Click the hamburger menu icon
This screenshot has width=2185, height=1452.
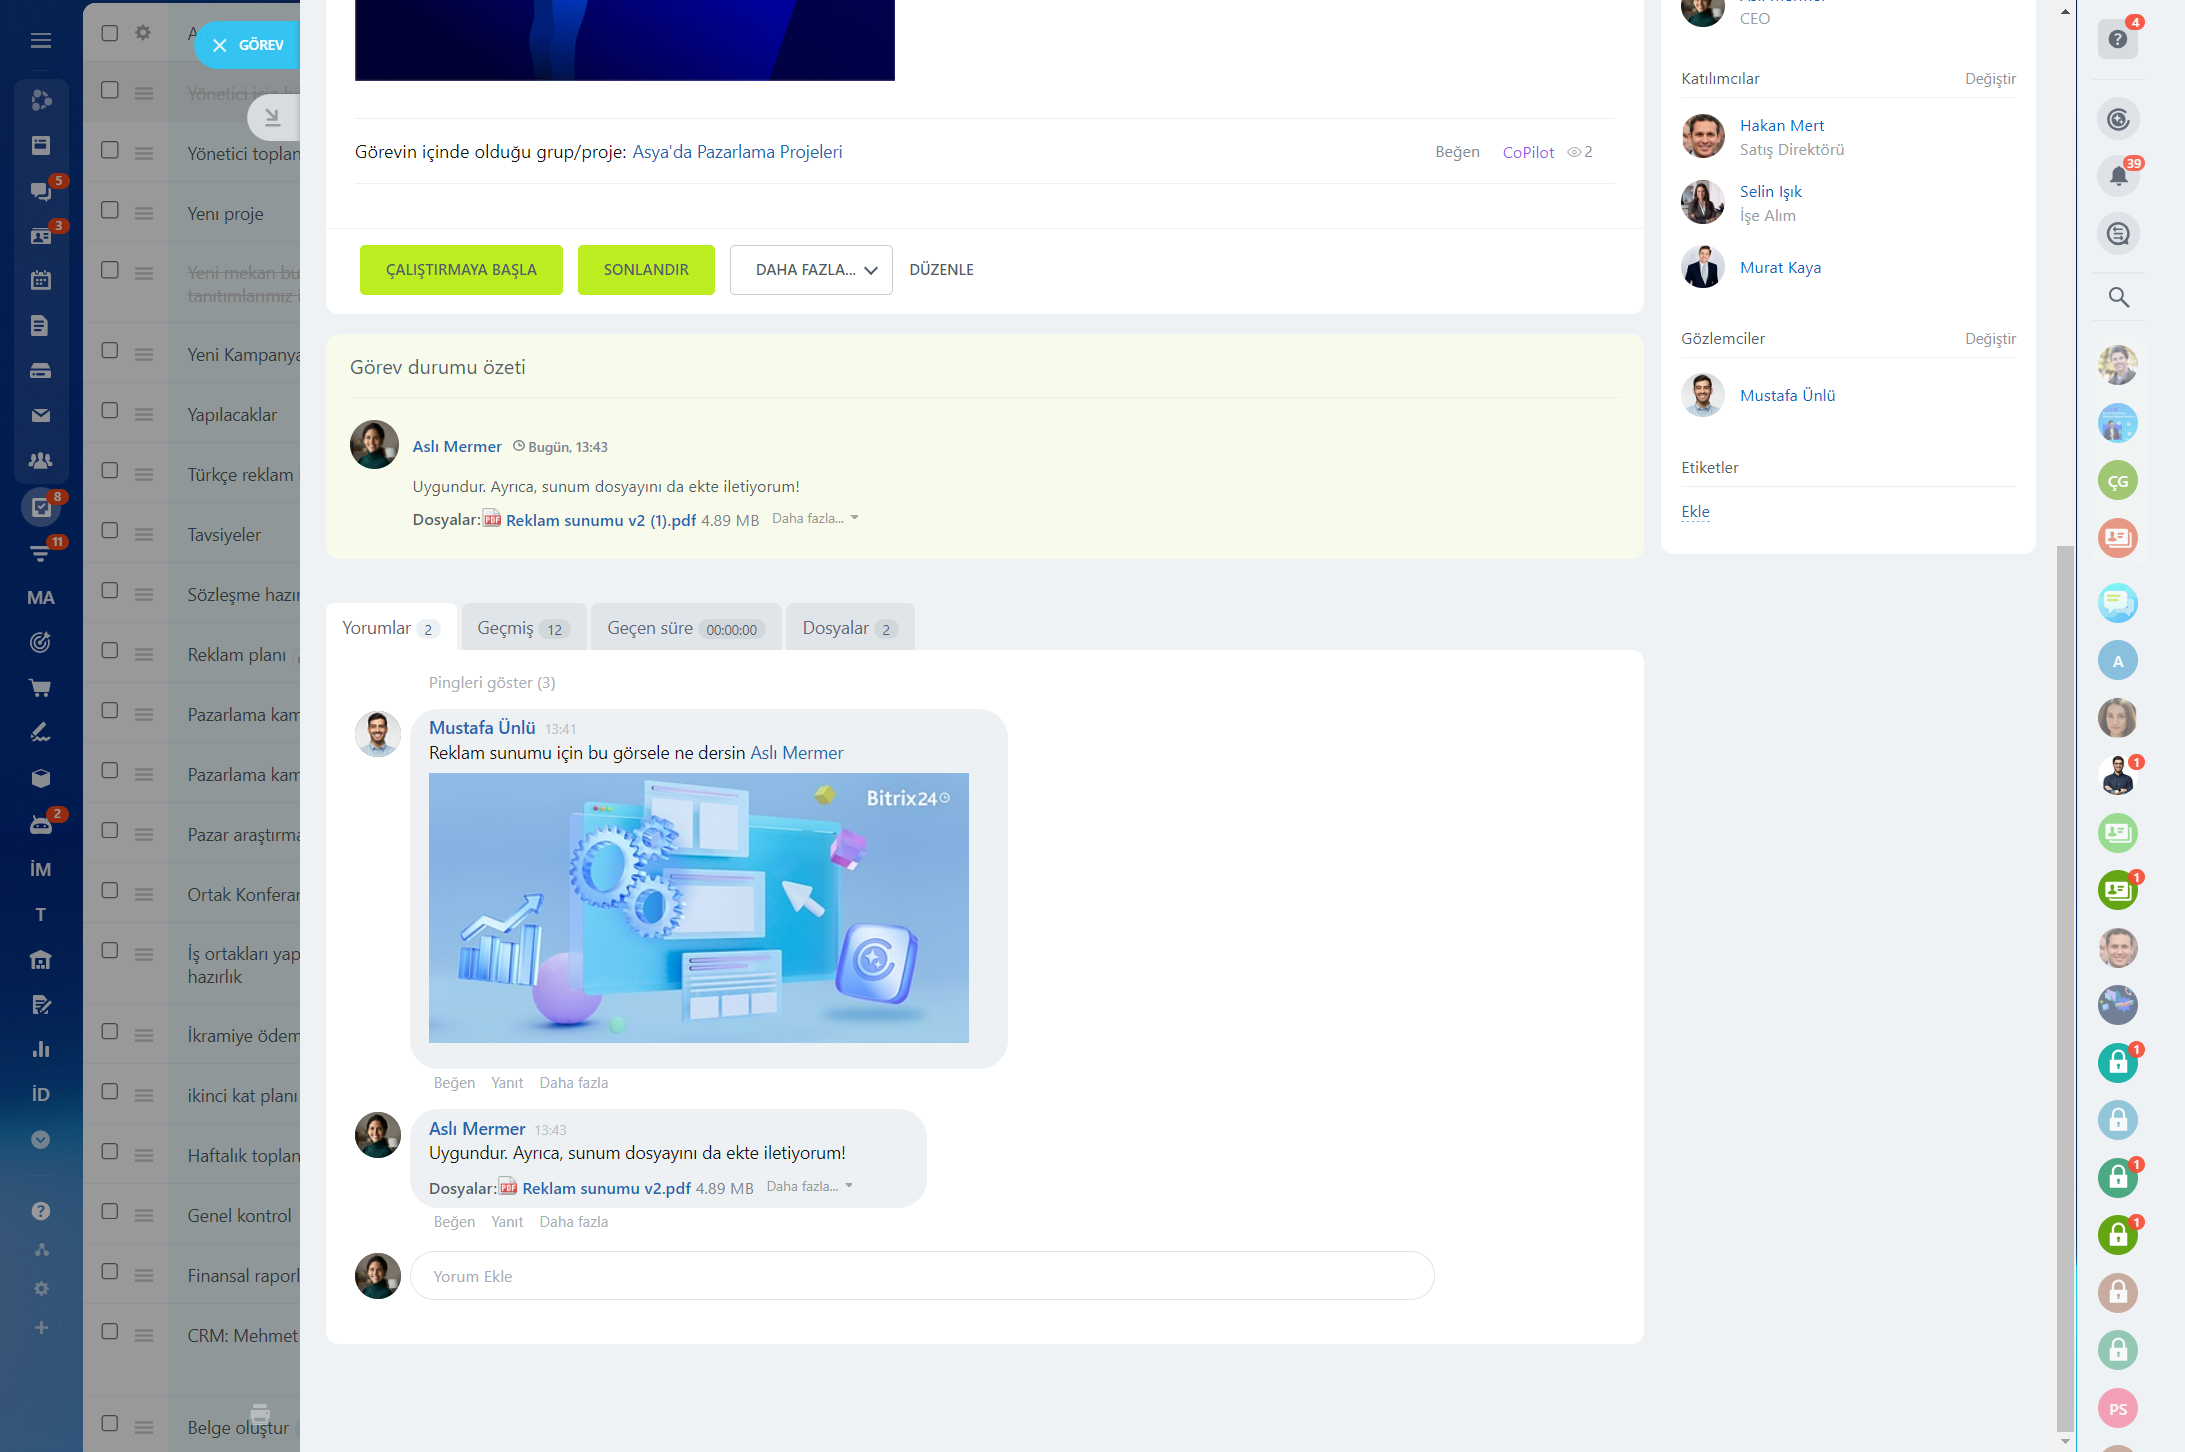(x=40, y=40)
